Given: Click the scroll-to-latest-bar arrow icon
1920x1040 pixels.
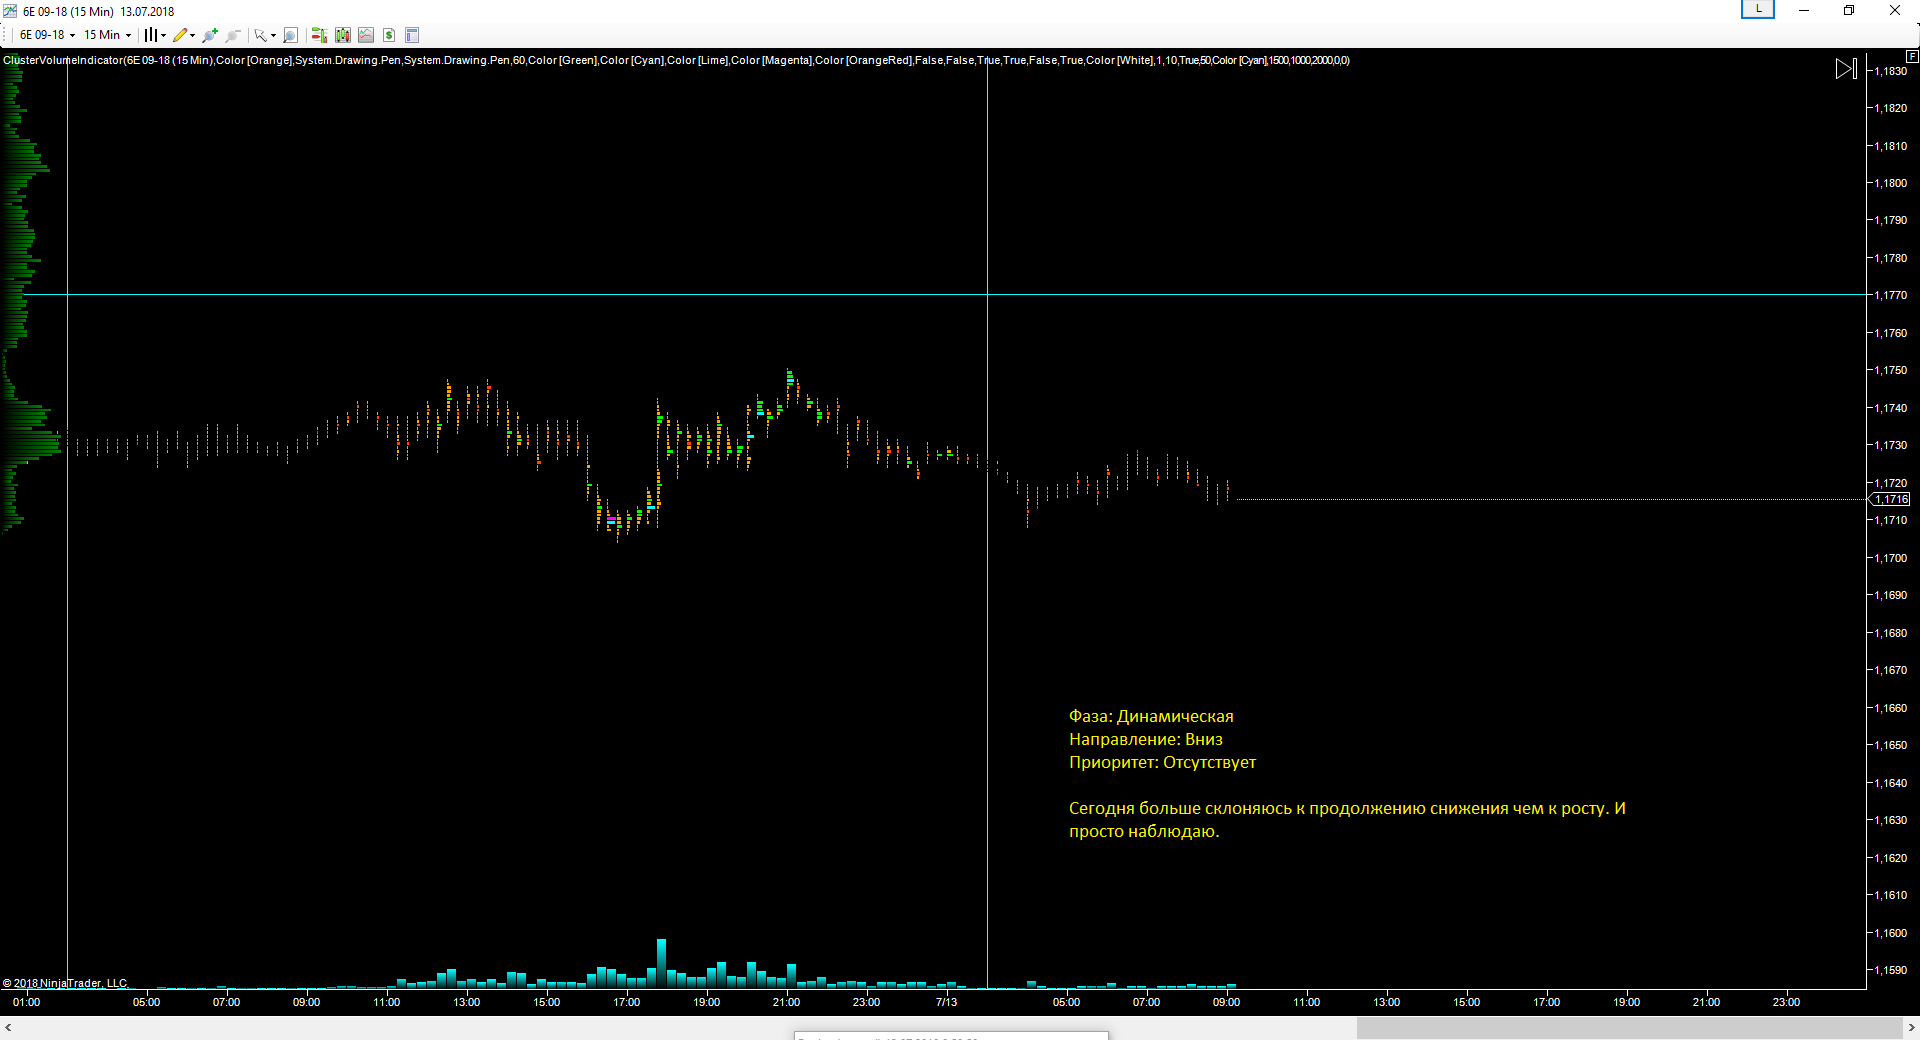Looking at the screenshot, I should coord(1846,68).
